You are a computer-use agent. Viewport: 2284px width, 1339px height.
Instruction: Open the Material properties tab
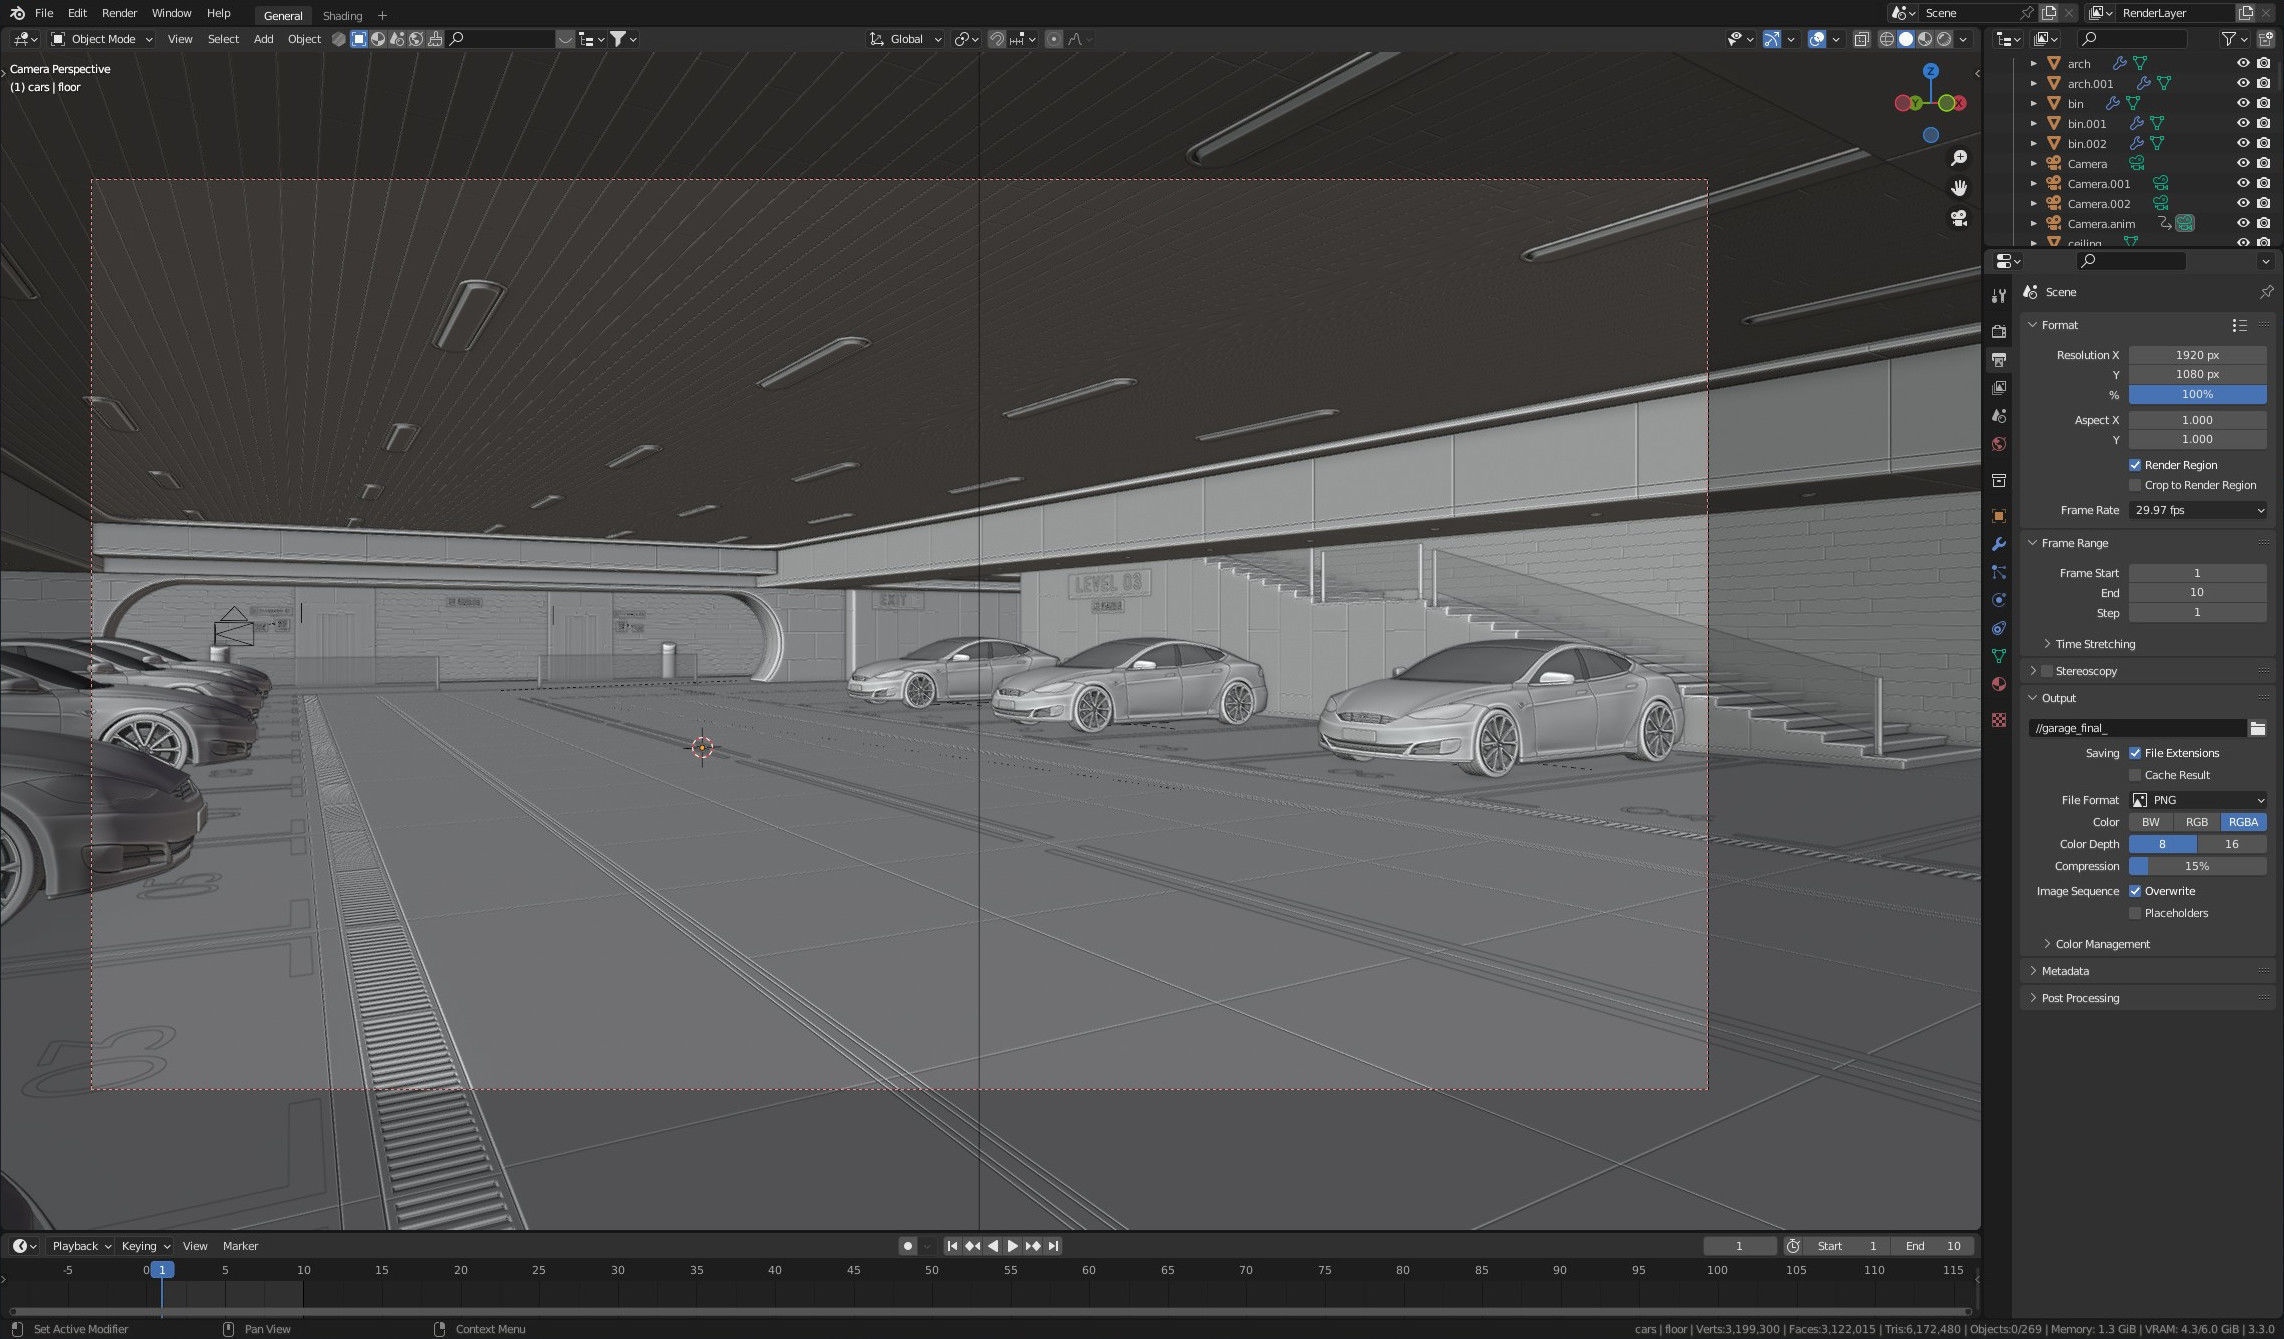[x=1999, y=684]
